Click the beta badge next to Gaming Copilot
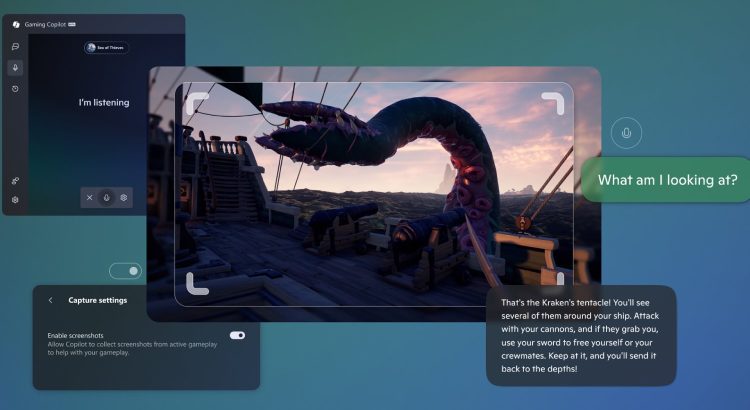The width and height of the screenshot is (750, 410). tap(72, 24)
